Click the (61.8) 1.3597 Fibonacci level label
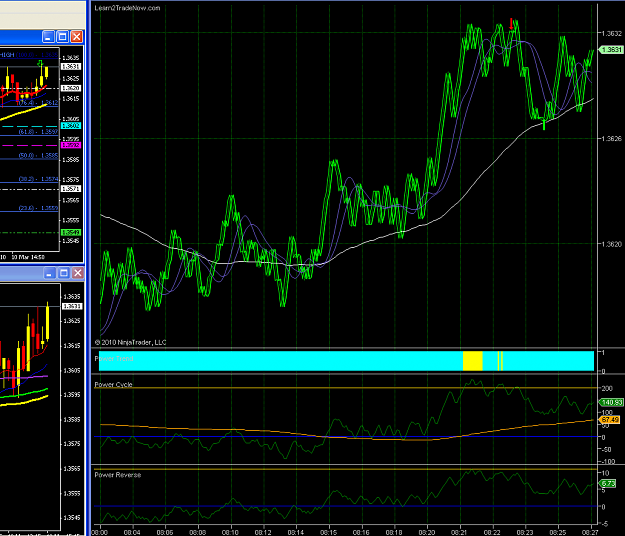The image size is (625, 536). click(x=38, y=132)
